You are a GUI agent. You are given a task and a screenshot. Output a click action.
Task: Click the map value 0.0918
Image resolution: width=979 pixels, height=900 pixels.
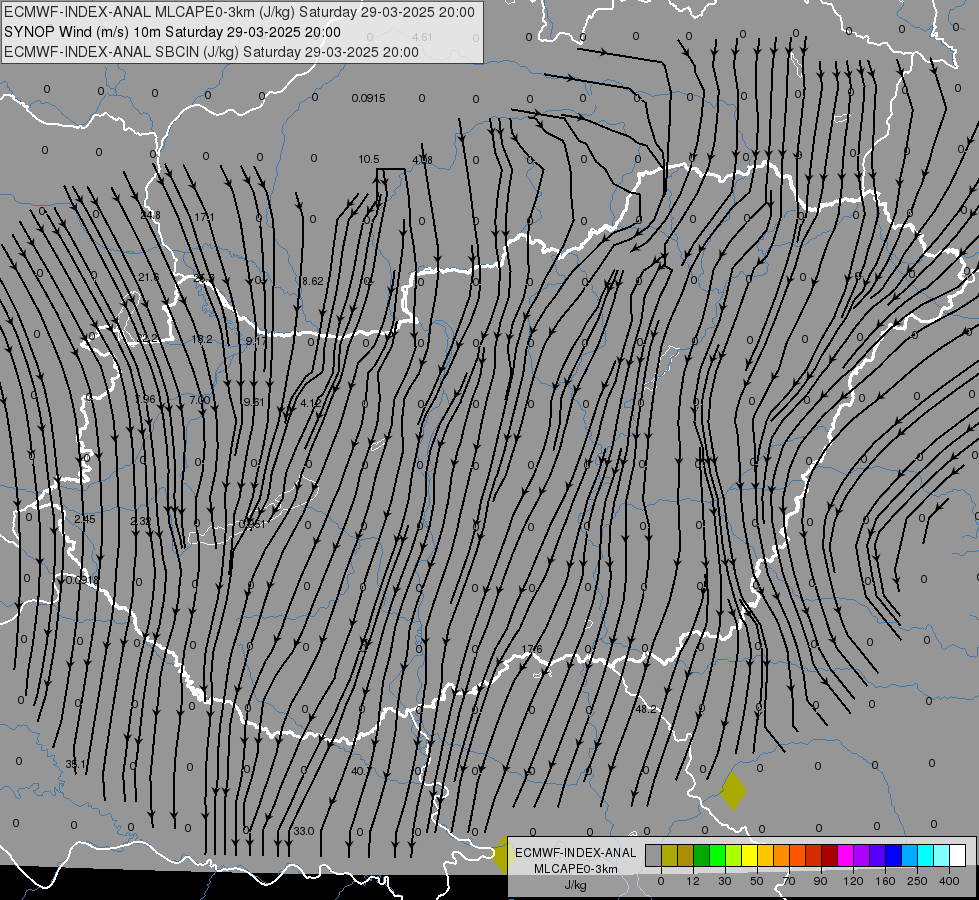pos(82,580)
